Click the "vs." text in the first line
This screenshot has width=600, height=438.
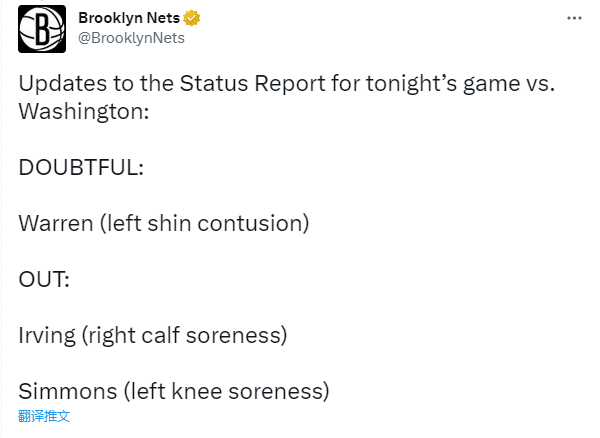(x=537, y=84)
